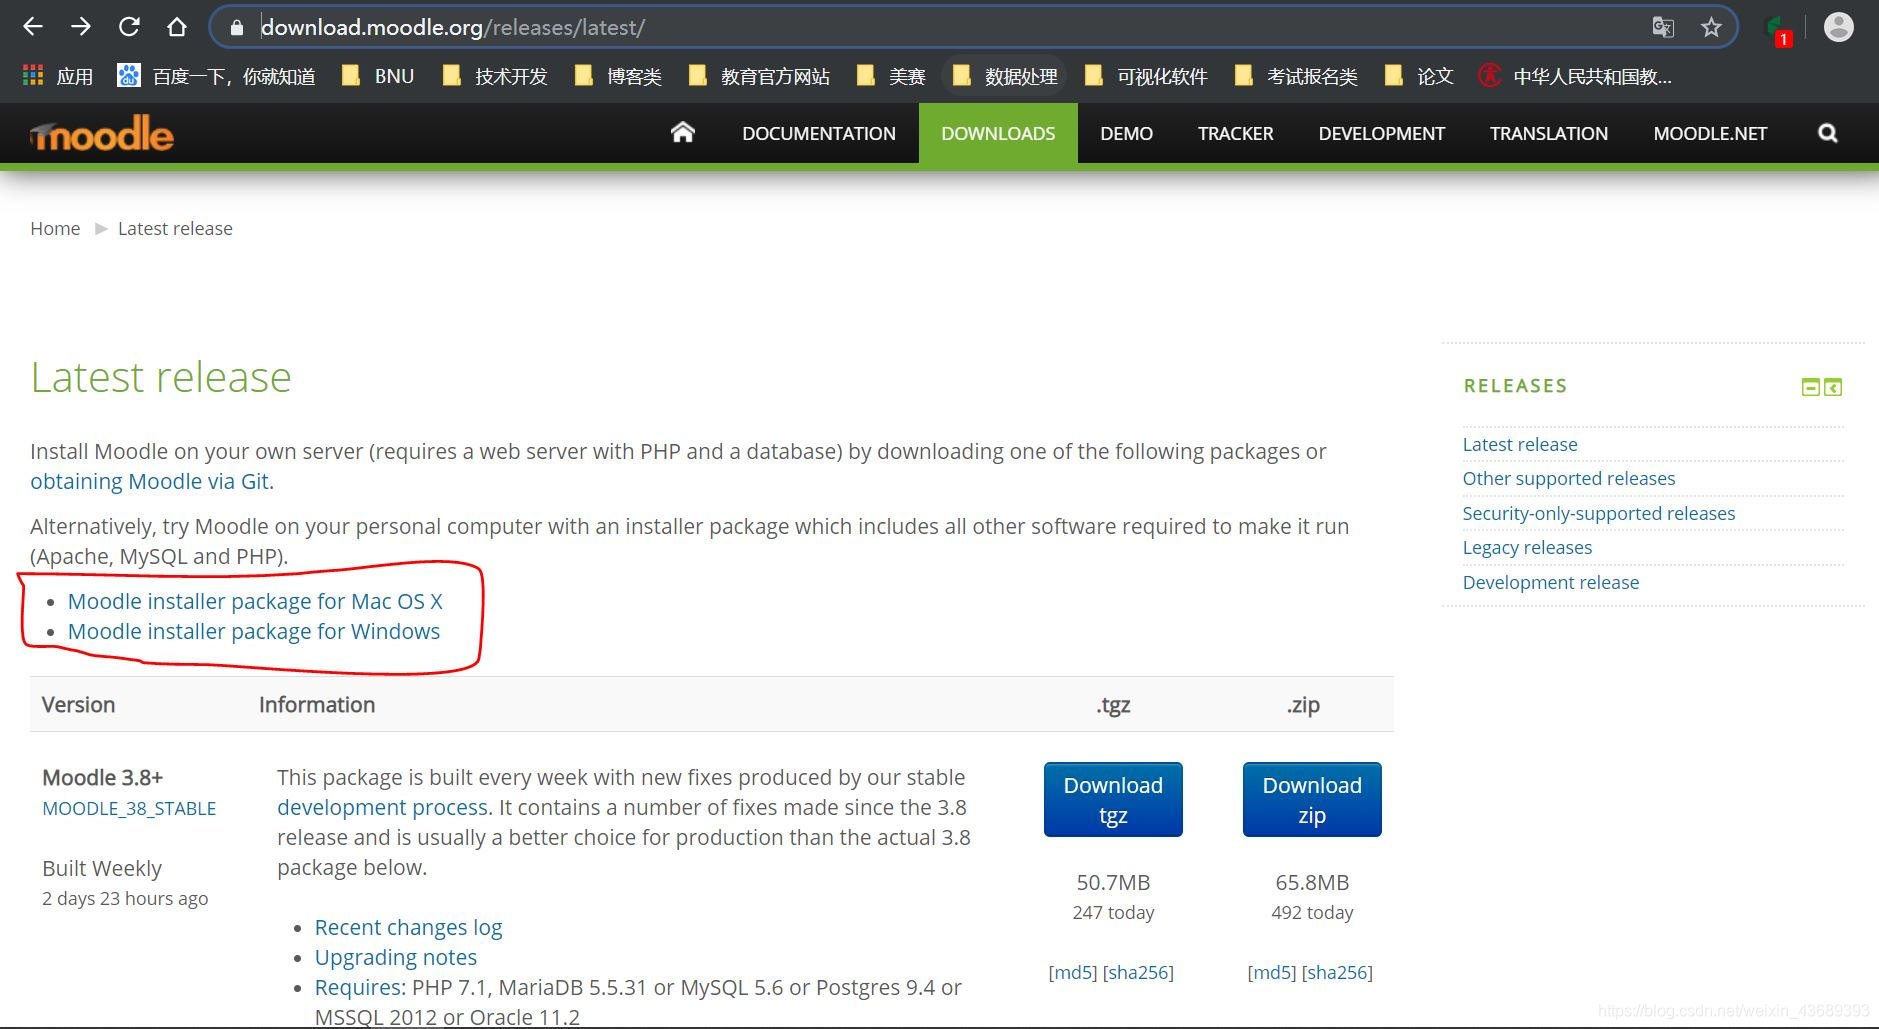This screenshot has height=1029, width=1879.
Task: Open the TRACKER menu item
Action: [1235, 133]
